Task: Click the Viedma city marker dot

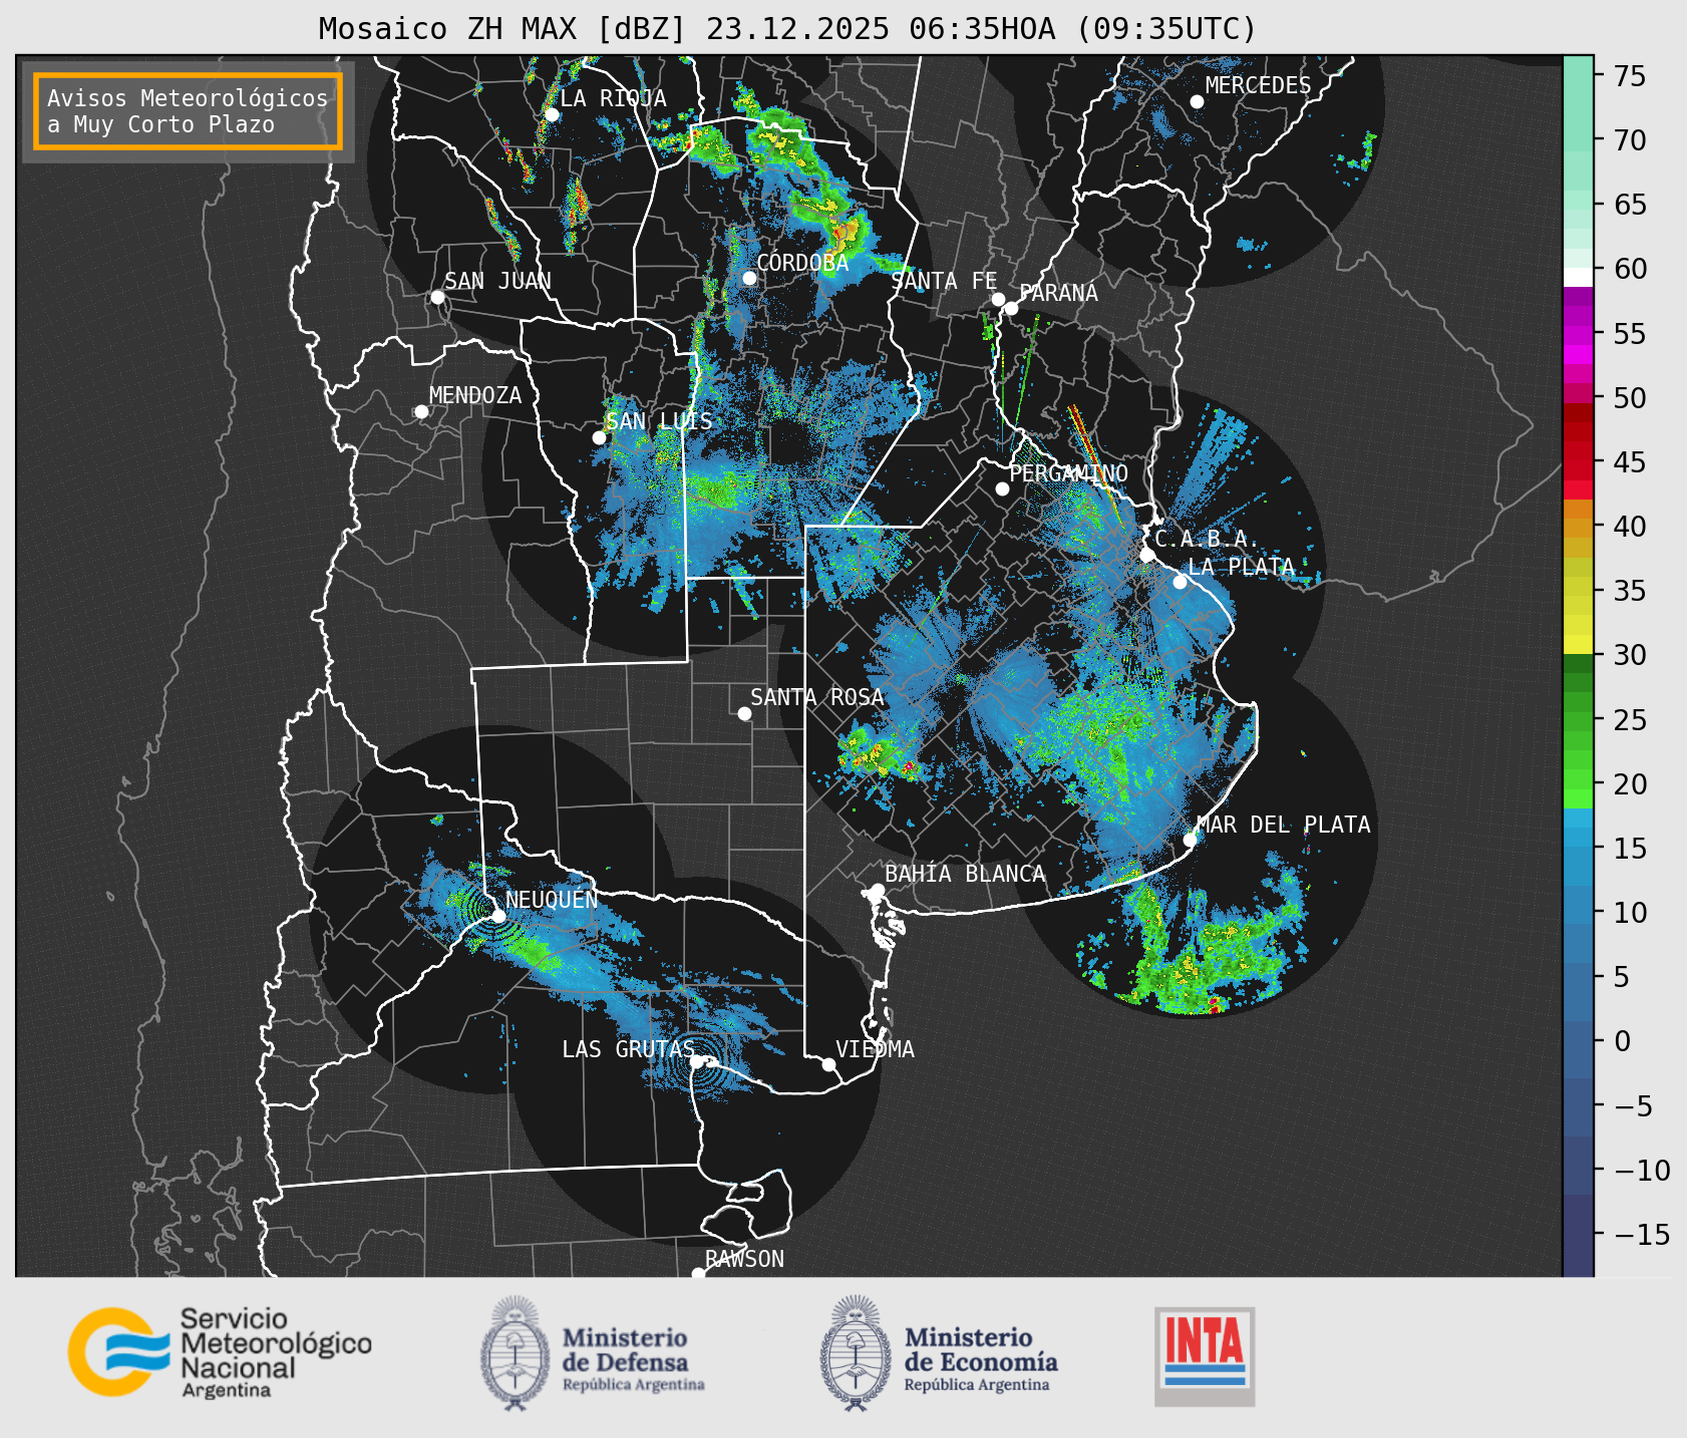Action: (829, 1064)
